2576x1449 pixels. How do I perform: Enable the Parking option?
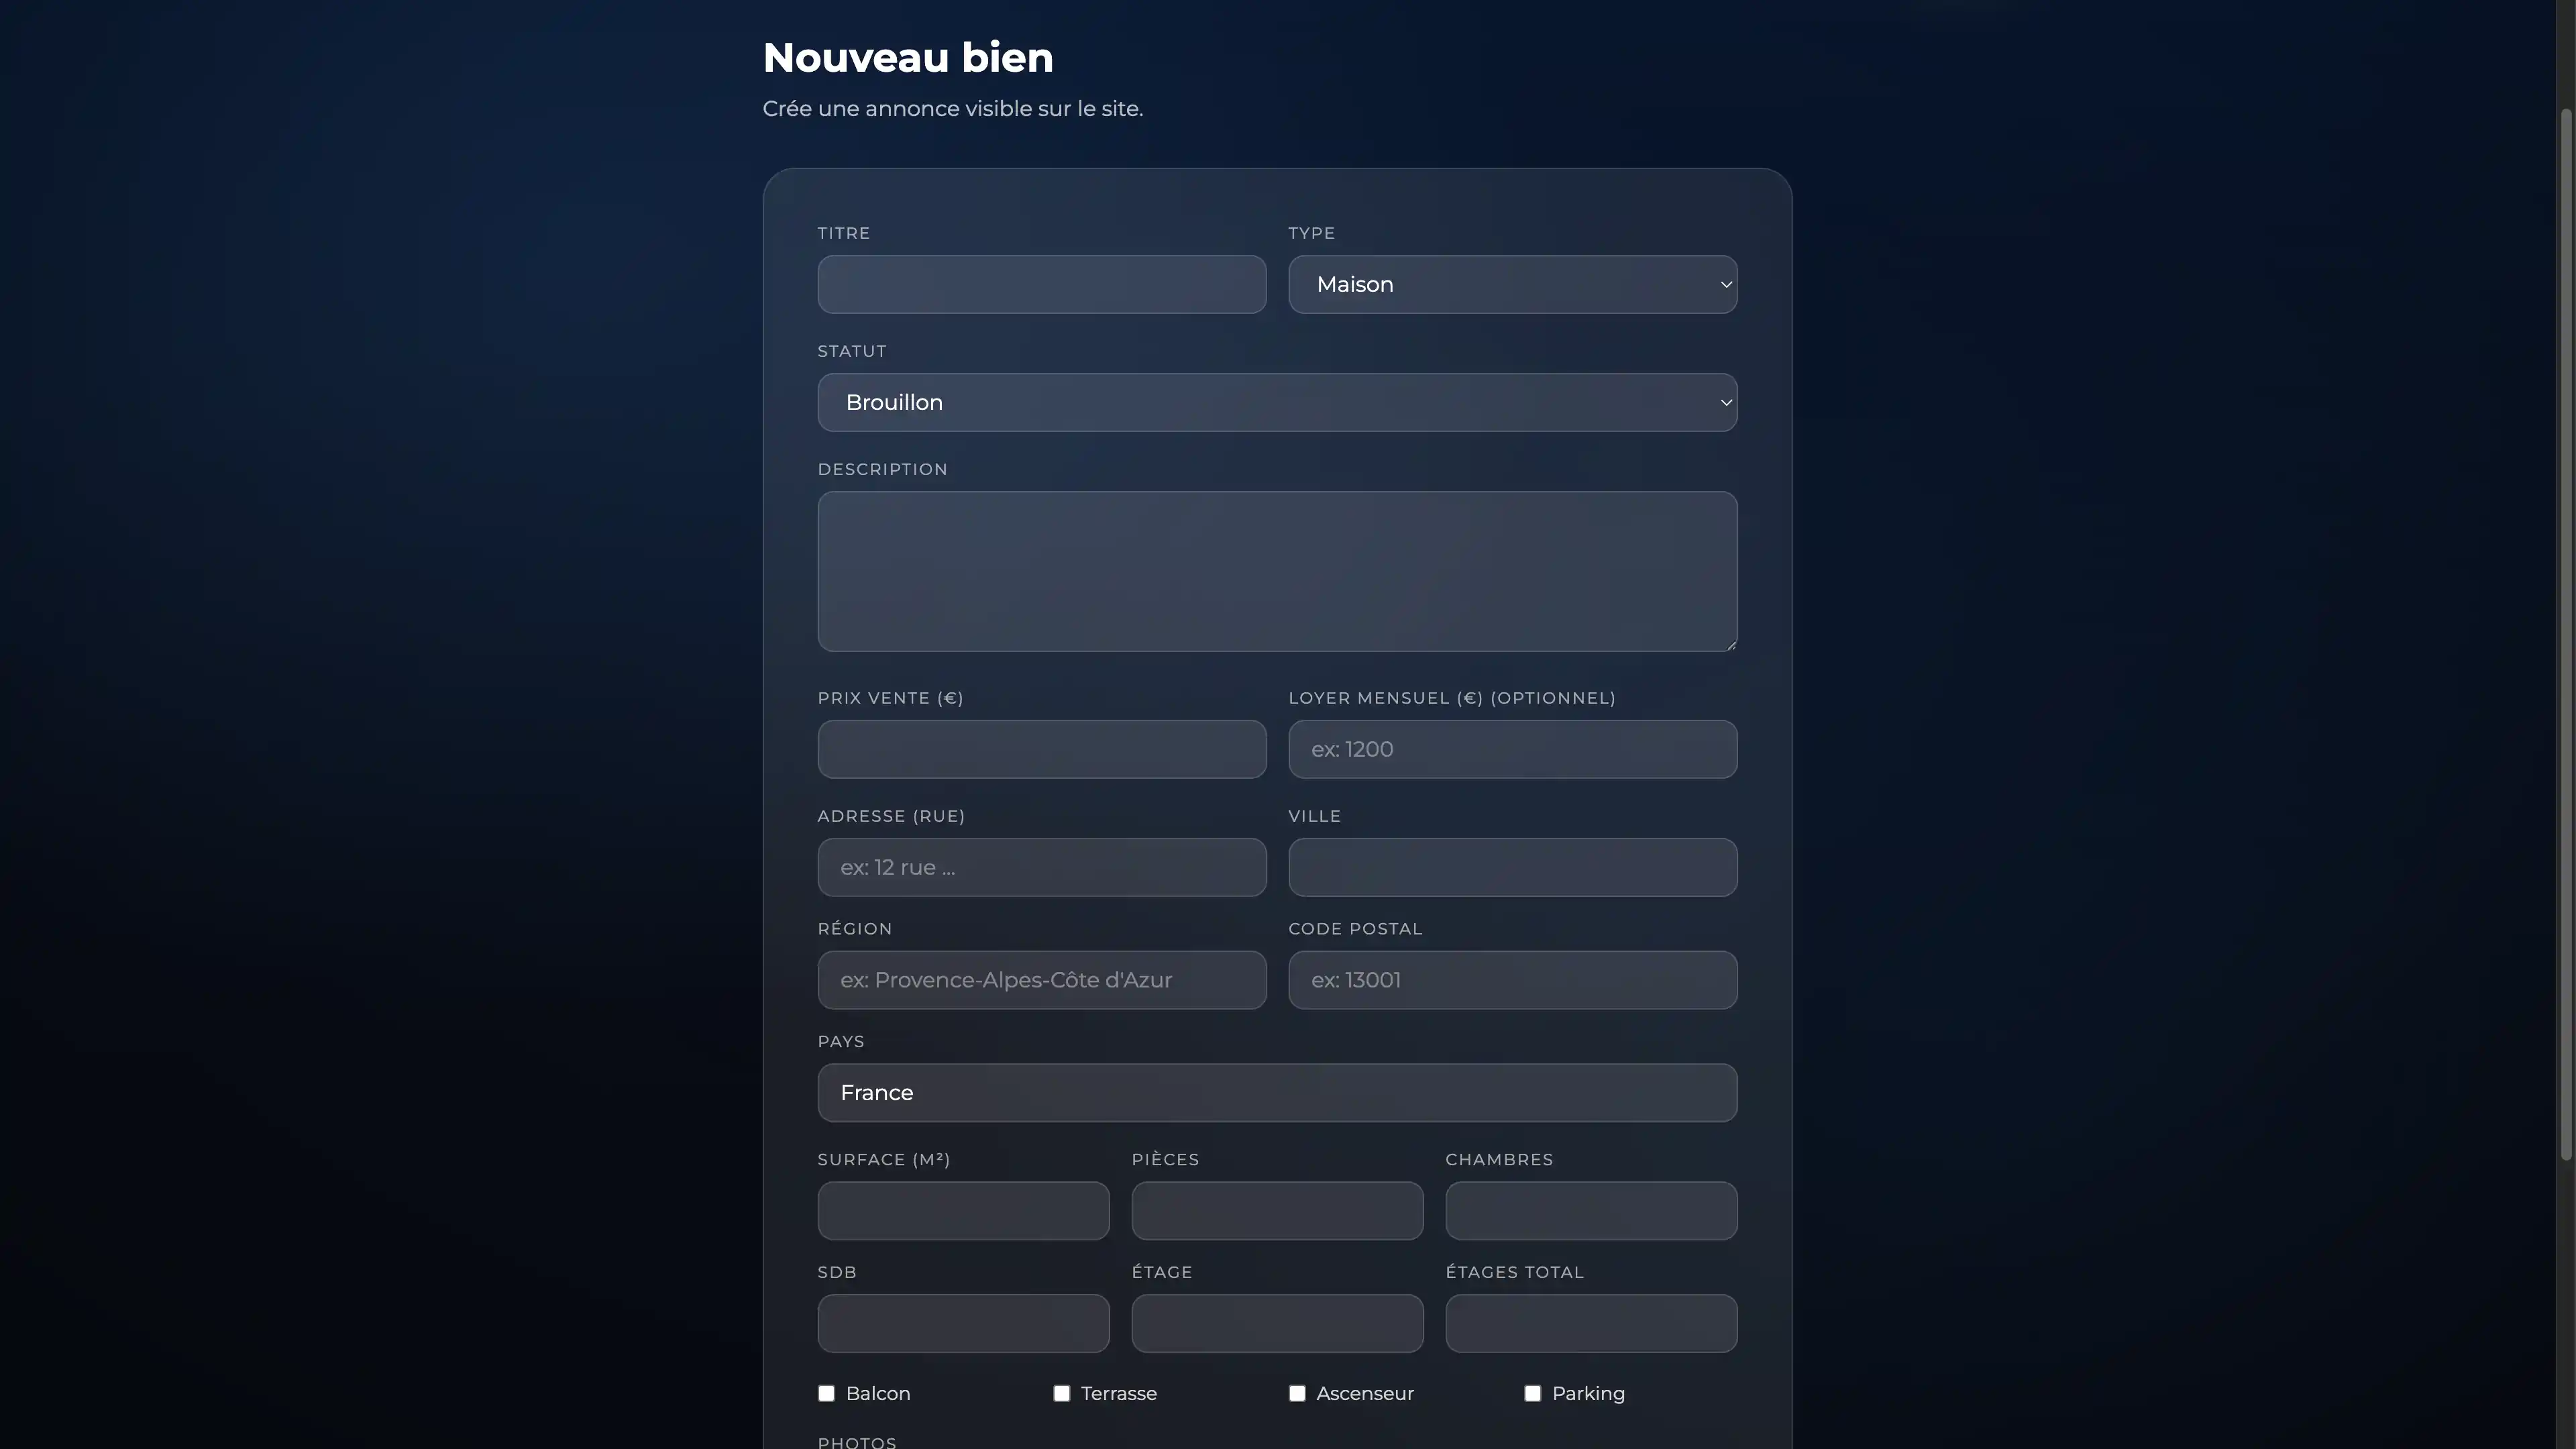pyautogui.click(x=1533, y=1393)
